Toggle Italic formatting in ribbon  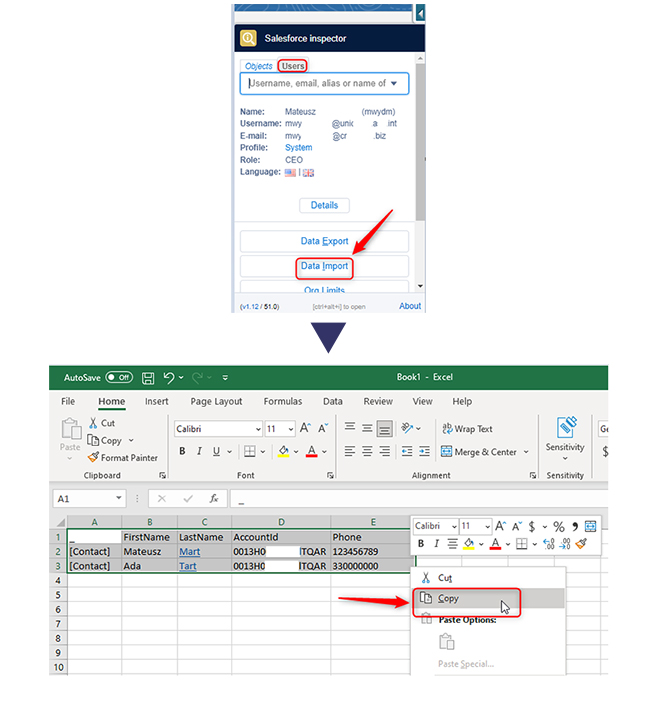(203, 452)
